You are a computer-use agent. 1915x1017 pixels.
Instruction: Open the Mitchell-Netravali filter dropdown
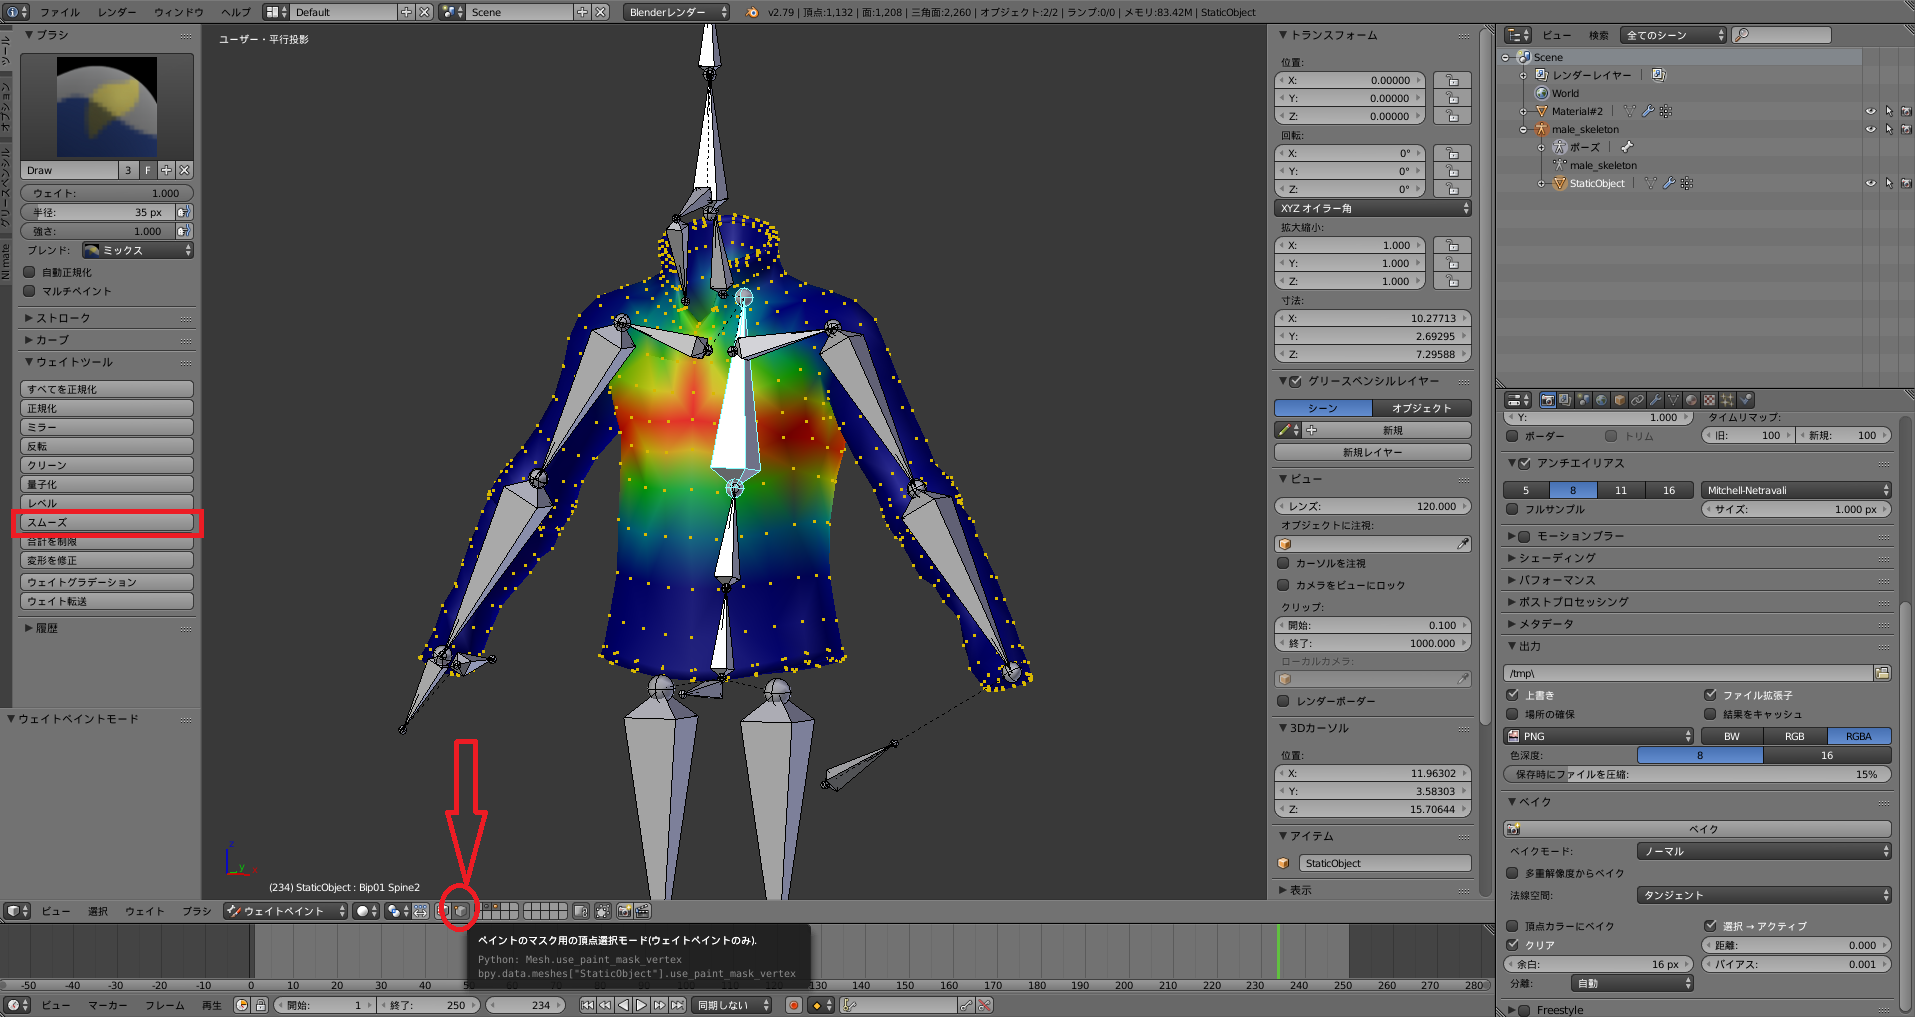tap(1796, 490)
